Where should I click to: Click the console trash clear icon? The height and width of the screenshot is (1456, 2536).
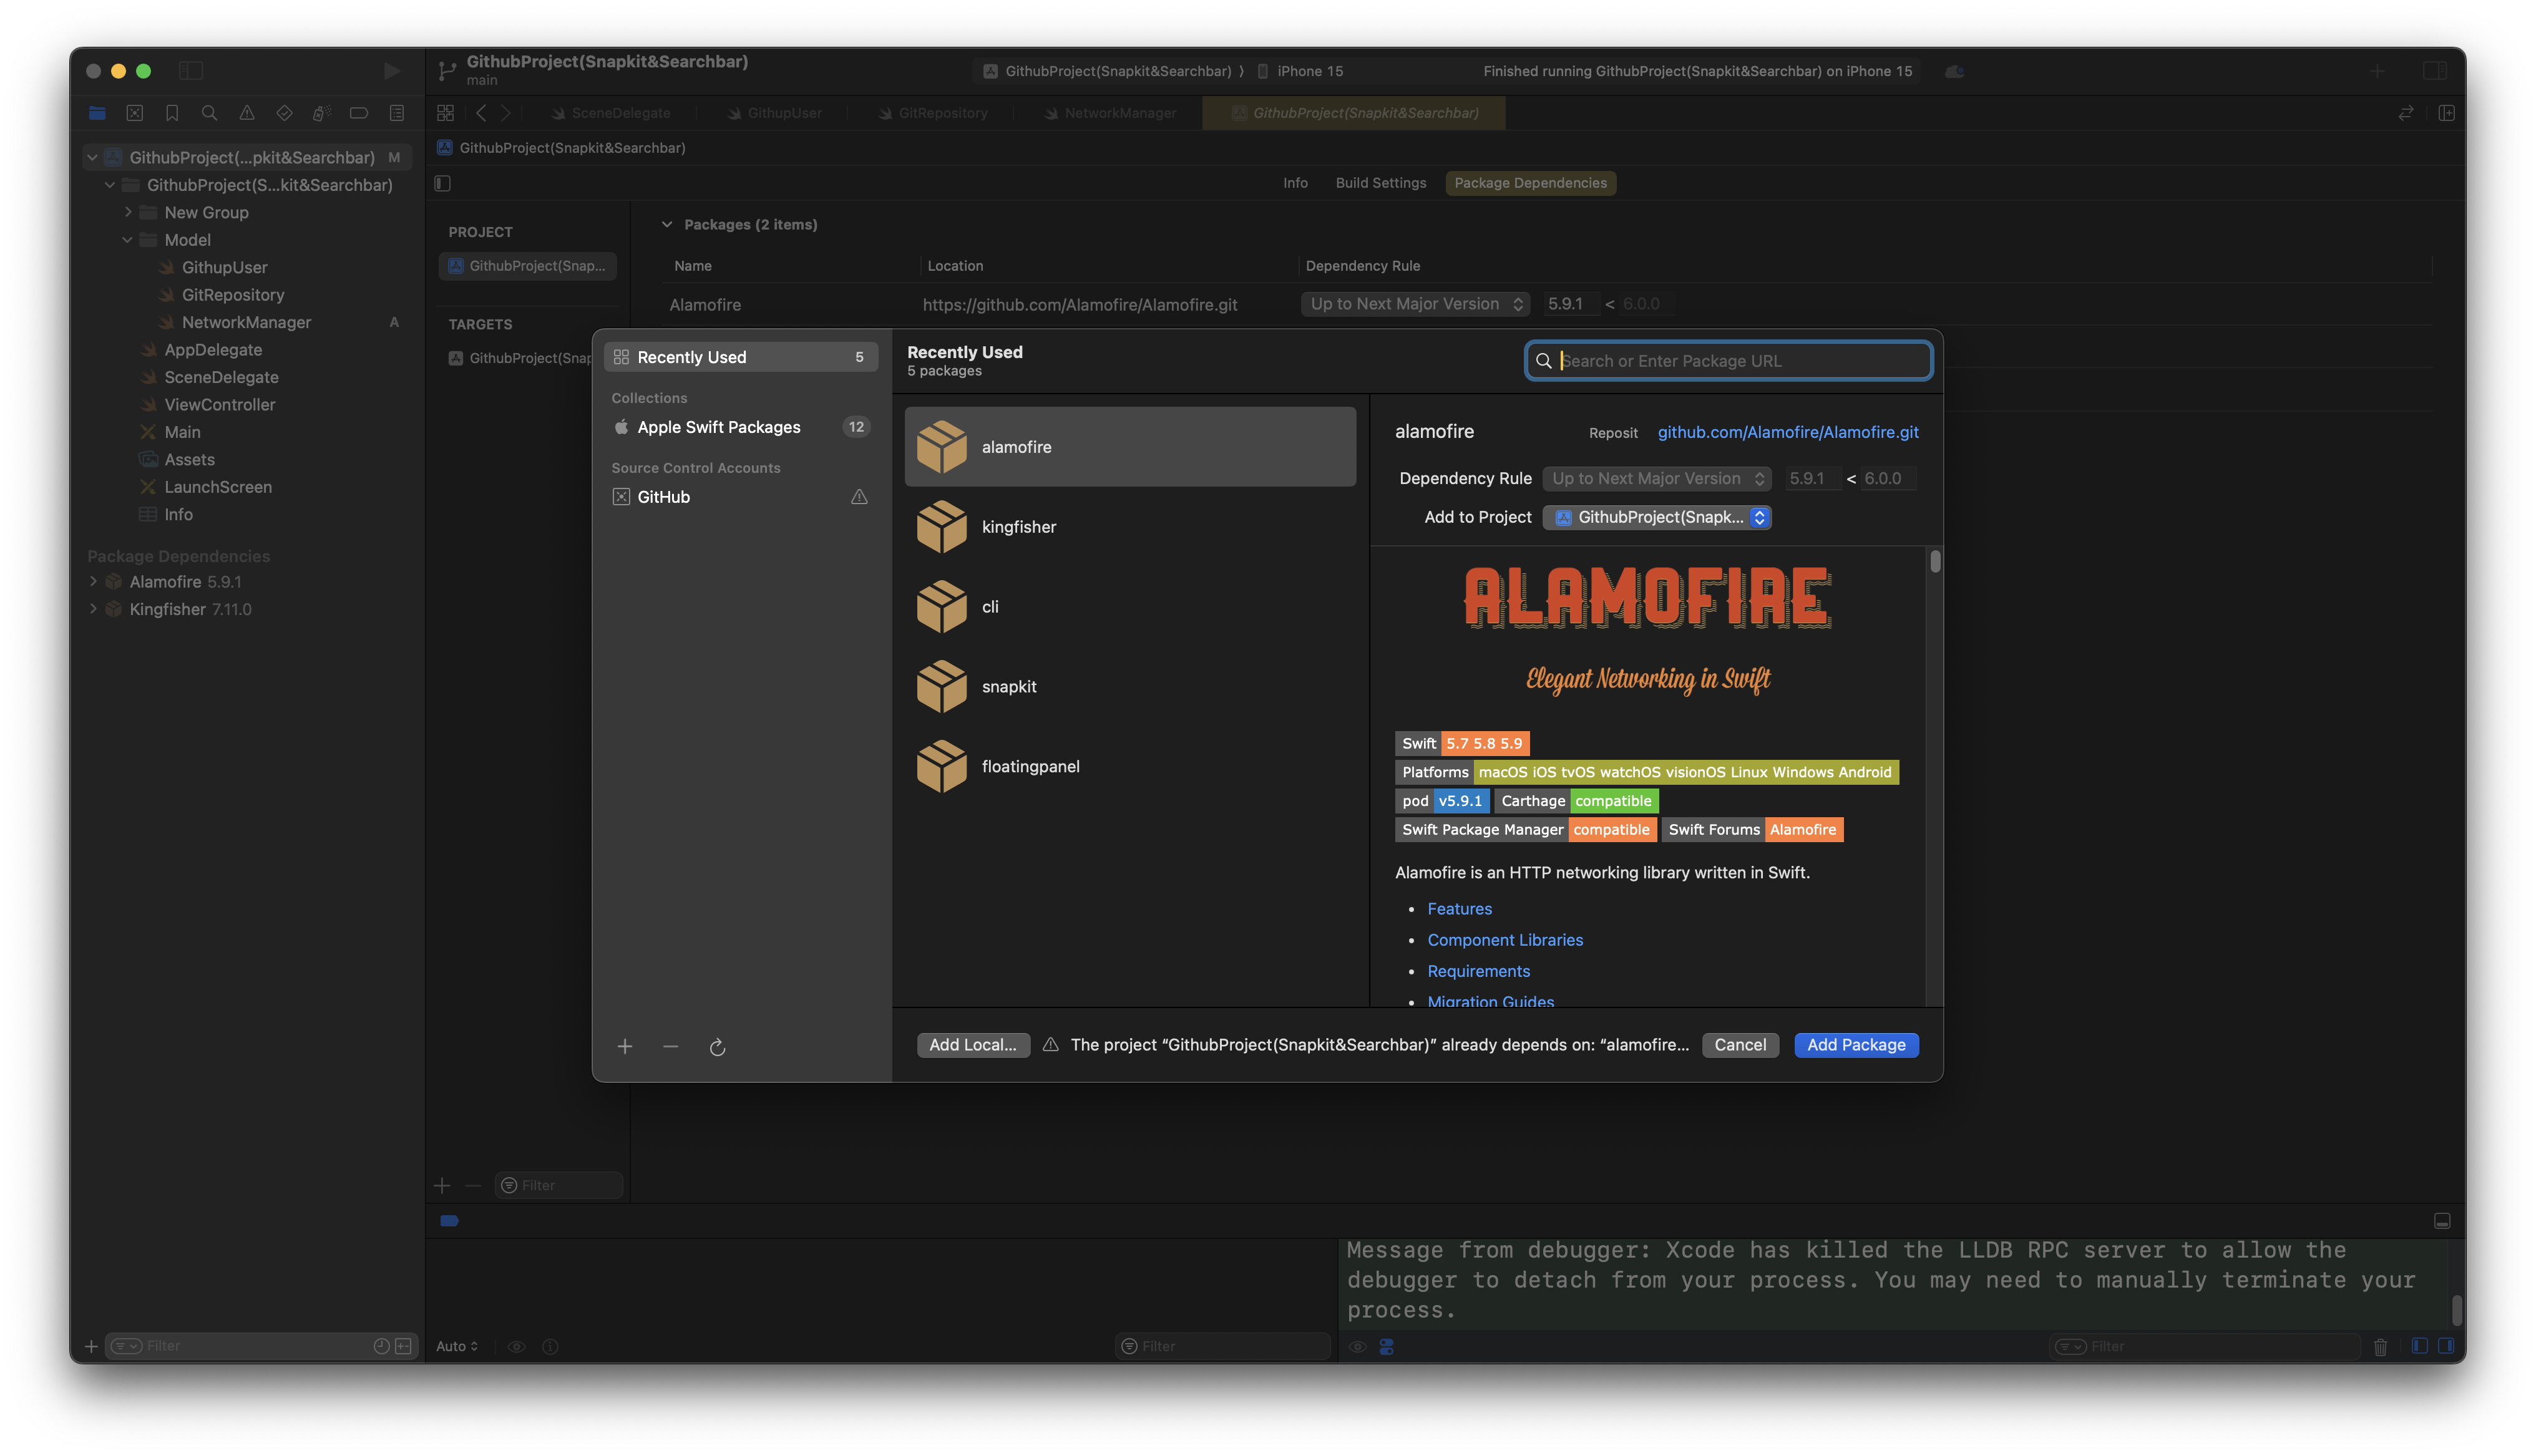click(x=2380, y=1347)
